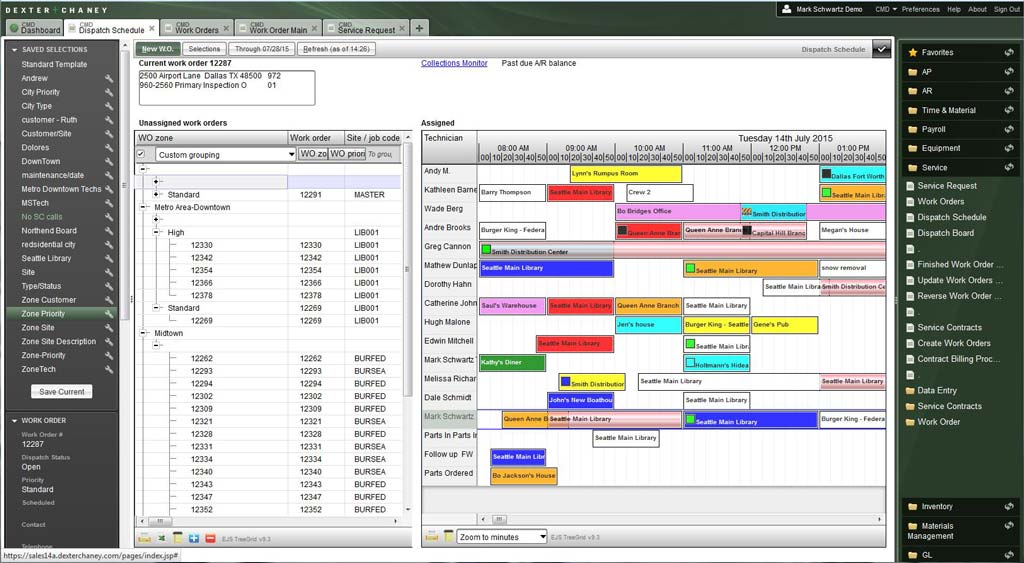Click the wrench icon next to City Priority
1024x563 pixels.
click(x=109, y=92)
